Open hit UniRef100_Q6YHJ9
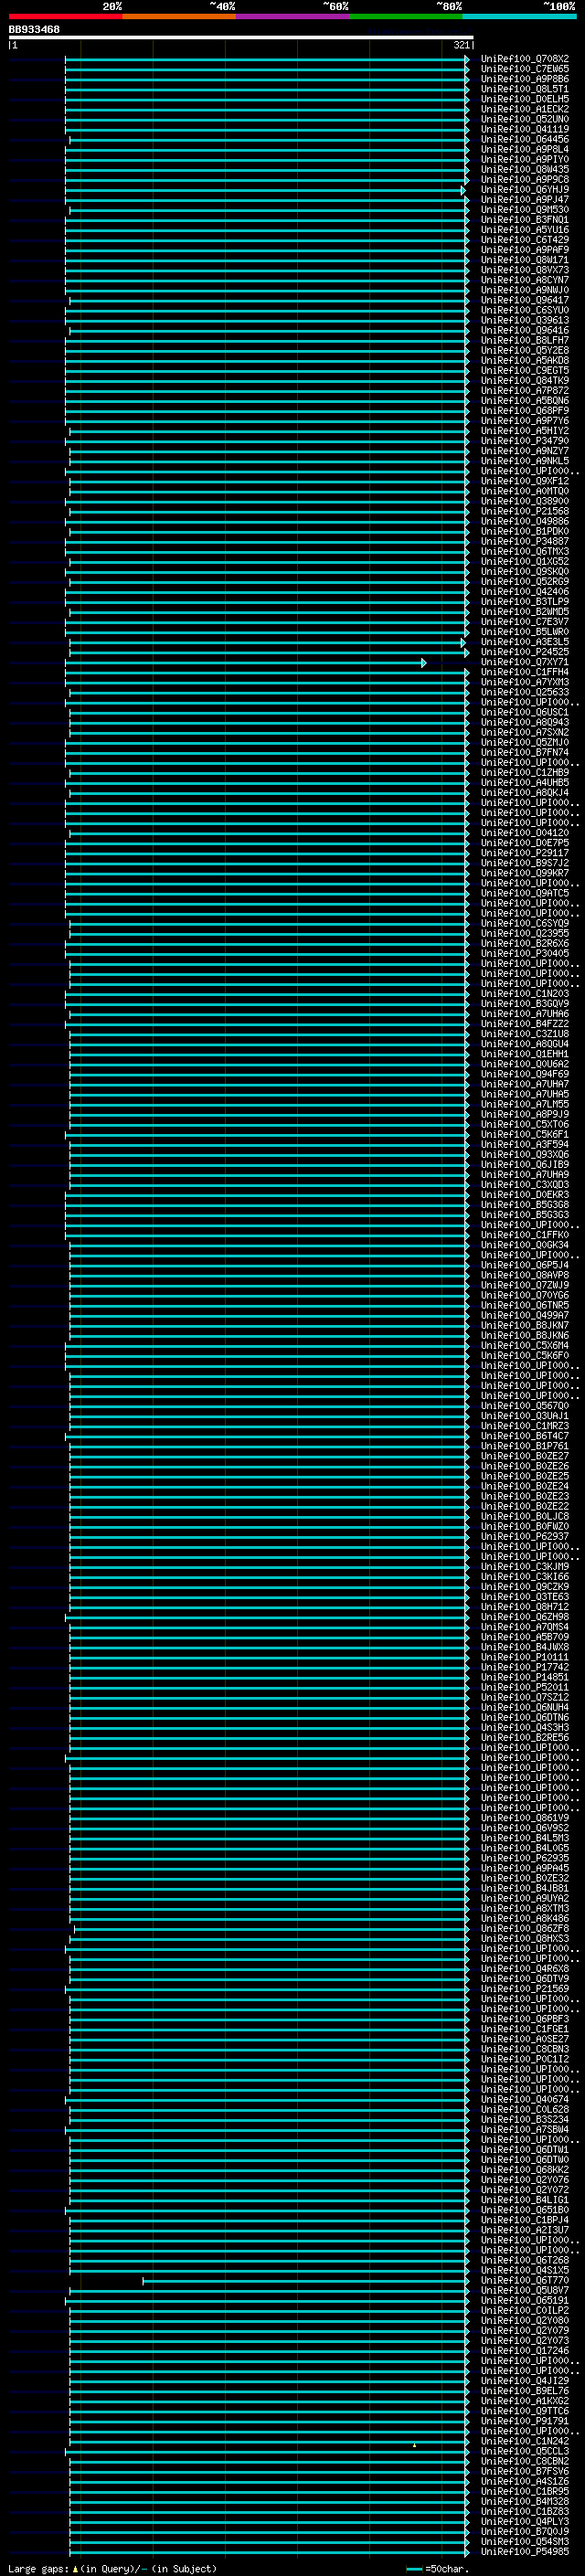 pyautogui.click(x=525, y=190)
